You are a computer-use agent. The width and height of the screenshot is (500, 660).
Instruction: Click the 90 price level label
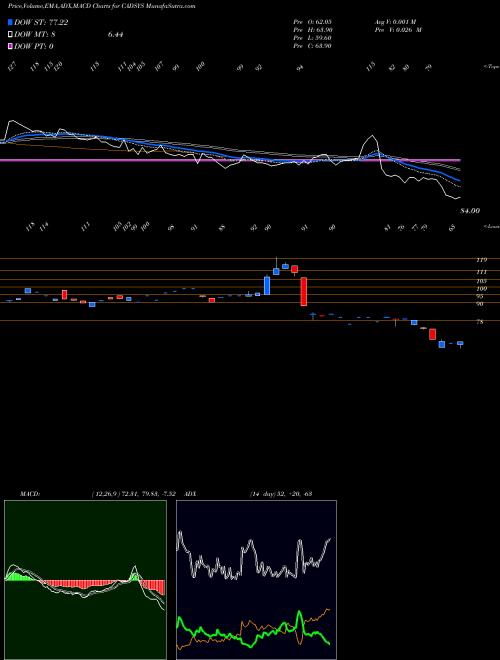click(x=480, y=303)
